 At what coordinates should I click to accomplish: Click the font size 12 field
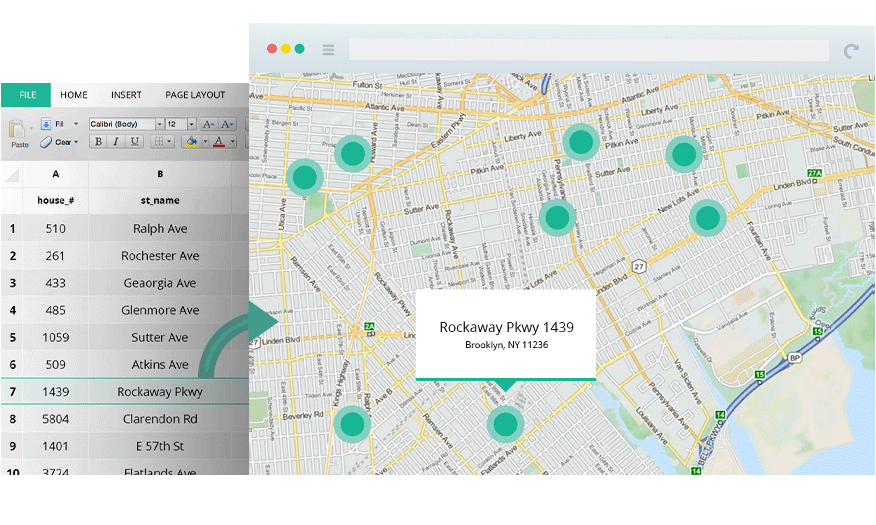click(x=176, y=124)
